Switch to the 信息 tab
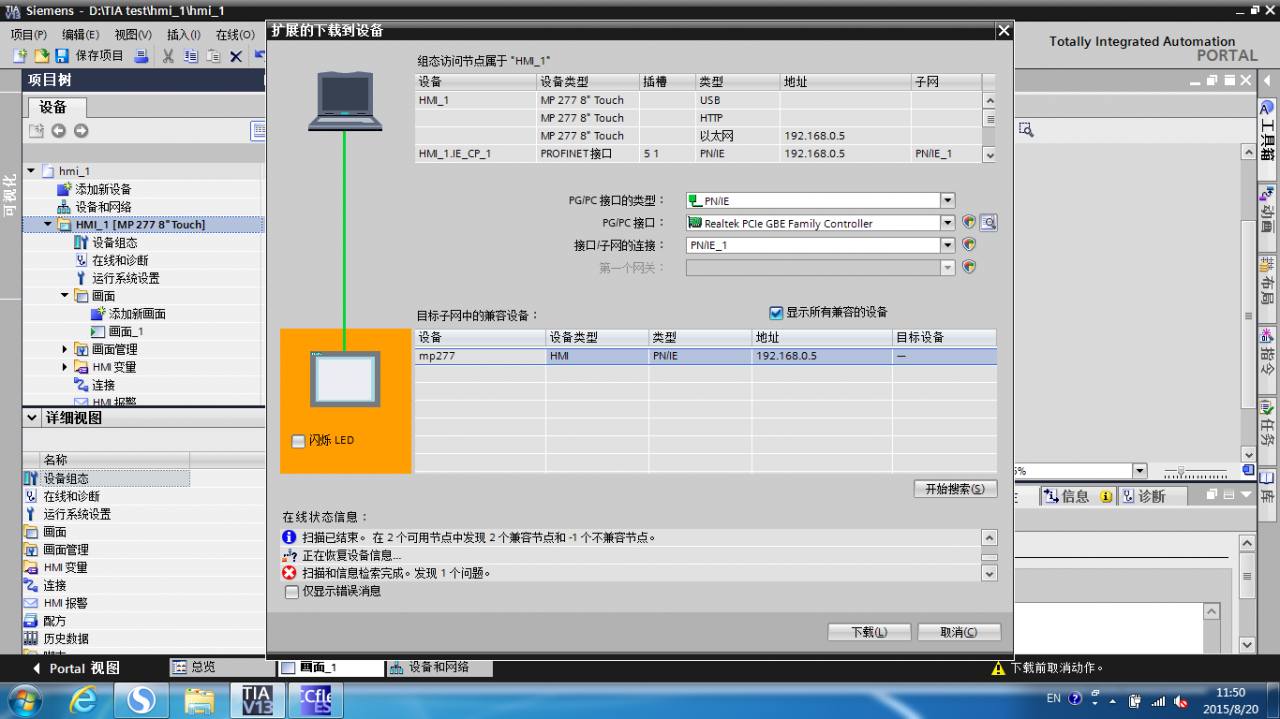1280x719 pixels. pos(1076,496)
